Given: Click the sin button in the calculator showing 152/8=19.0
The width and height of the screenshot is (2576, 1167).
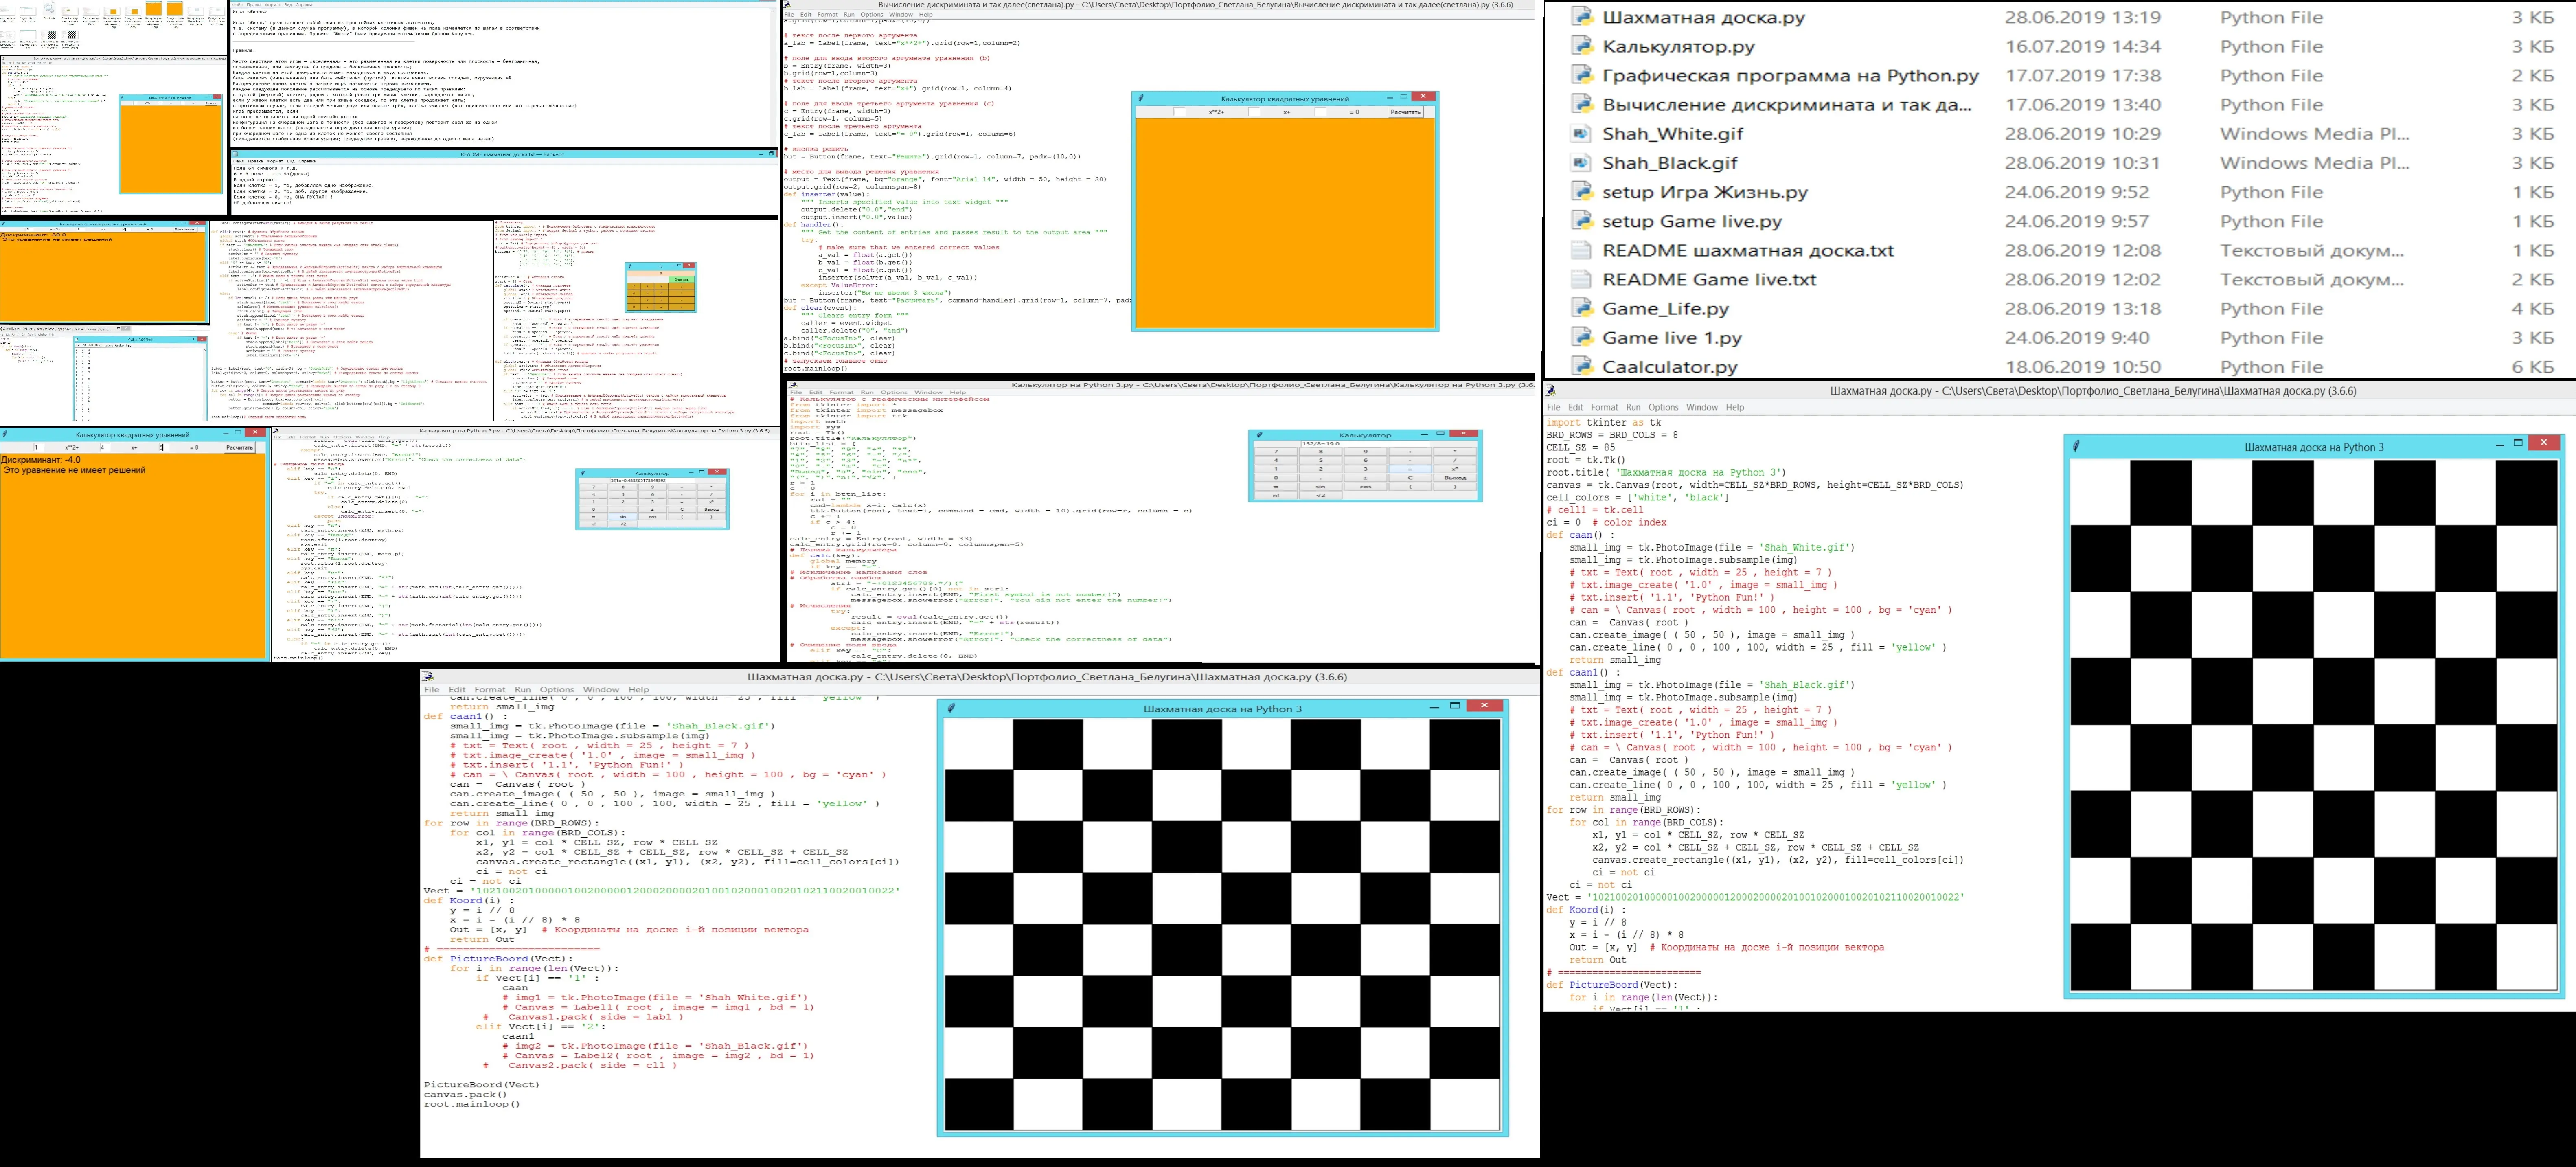Looking at the screenshot, I should [x=1321, y=487].
